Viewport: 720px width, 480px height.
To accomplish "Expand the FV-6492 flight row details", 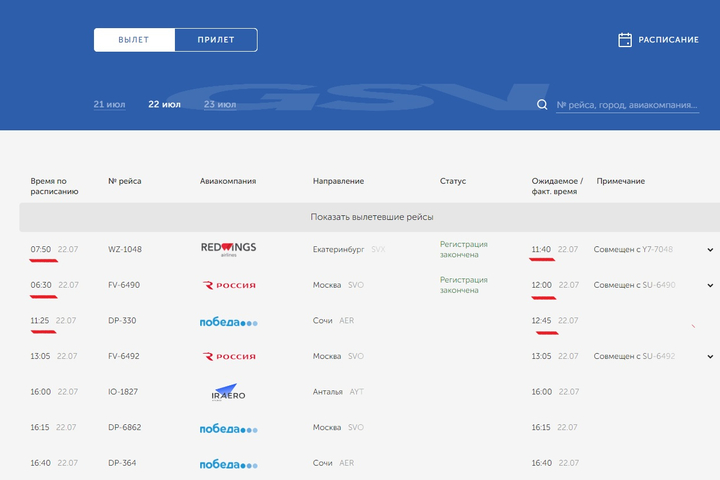I will tap(710, 356).
